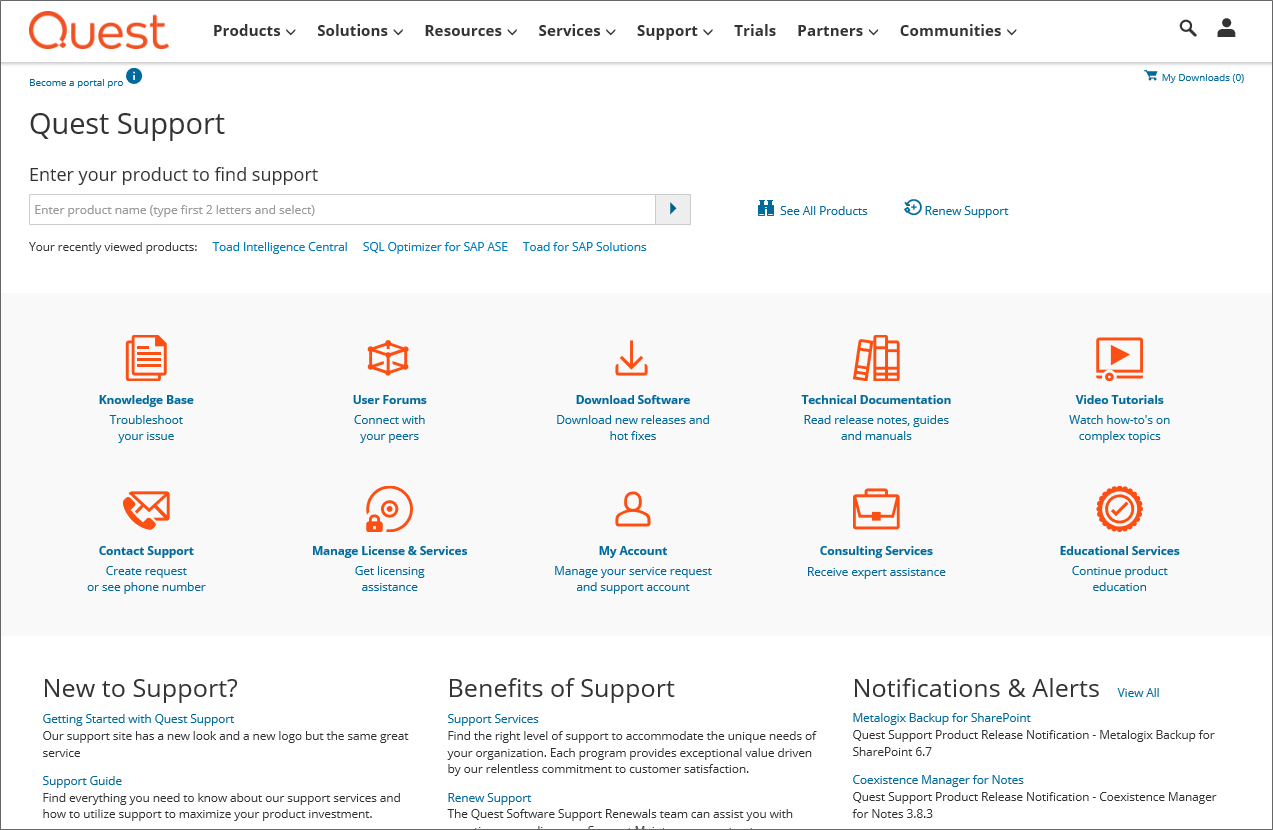Screen dimensions: 1273x830
Task: Open recently viewed Toad Intelligence Central
Action: 280,247
